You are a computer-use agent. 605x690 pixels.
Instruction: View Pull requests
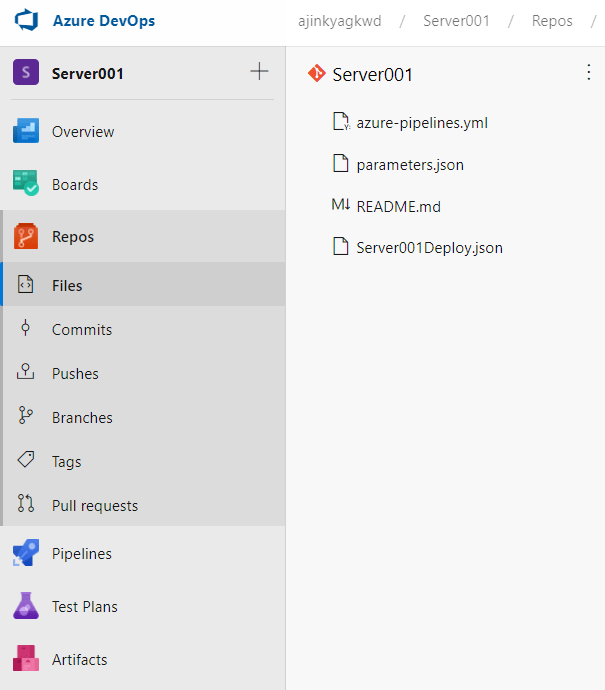[x=94, y=506]
